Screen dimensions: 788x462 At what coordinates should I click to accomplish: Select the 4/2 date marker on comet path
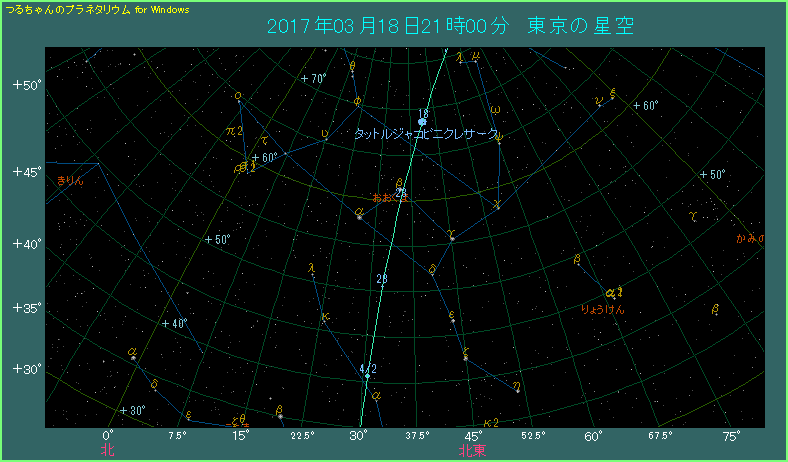pyautogui.click(x=367, y=370)
